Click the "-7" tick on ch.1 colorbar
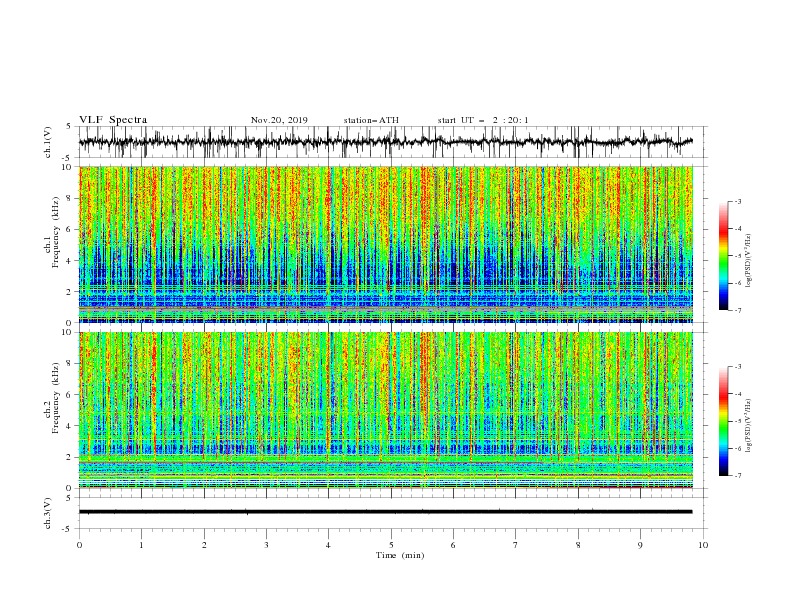792x612 pixels. (738, 310)
